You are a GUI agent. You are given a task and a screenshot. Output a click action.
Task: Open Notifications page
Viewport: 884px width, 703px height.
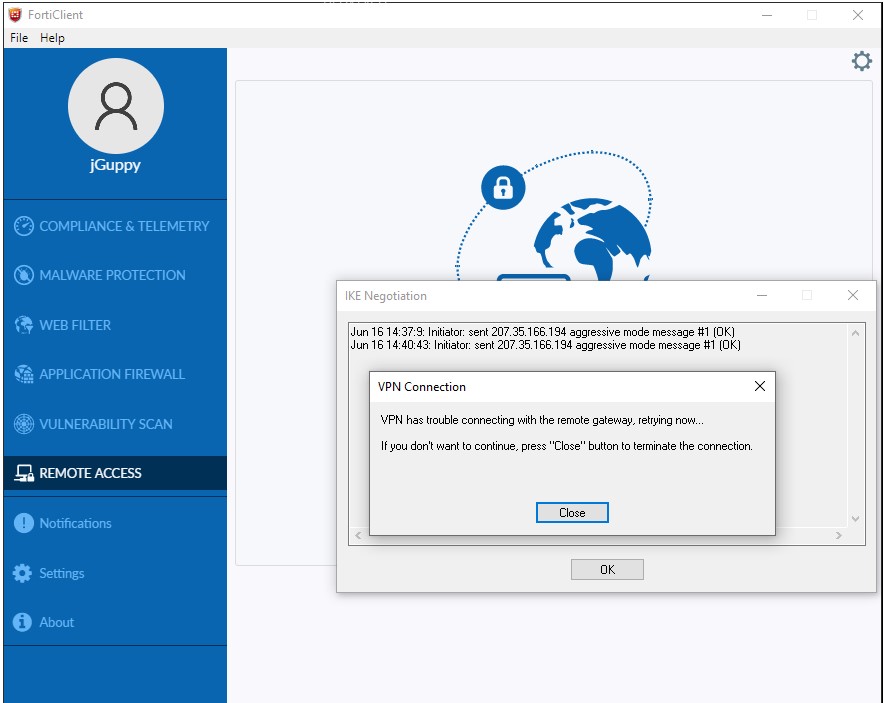click(x=115, y=523)
